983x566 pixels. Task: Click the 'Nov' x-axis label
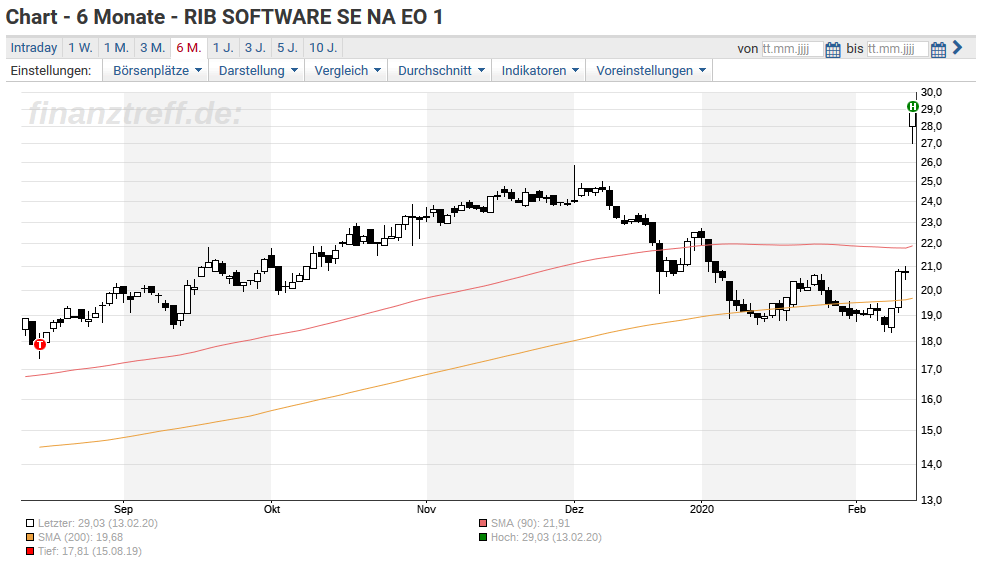(x=426, y=510)
